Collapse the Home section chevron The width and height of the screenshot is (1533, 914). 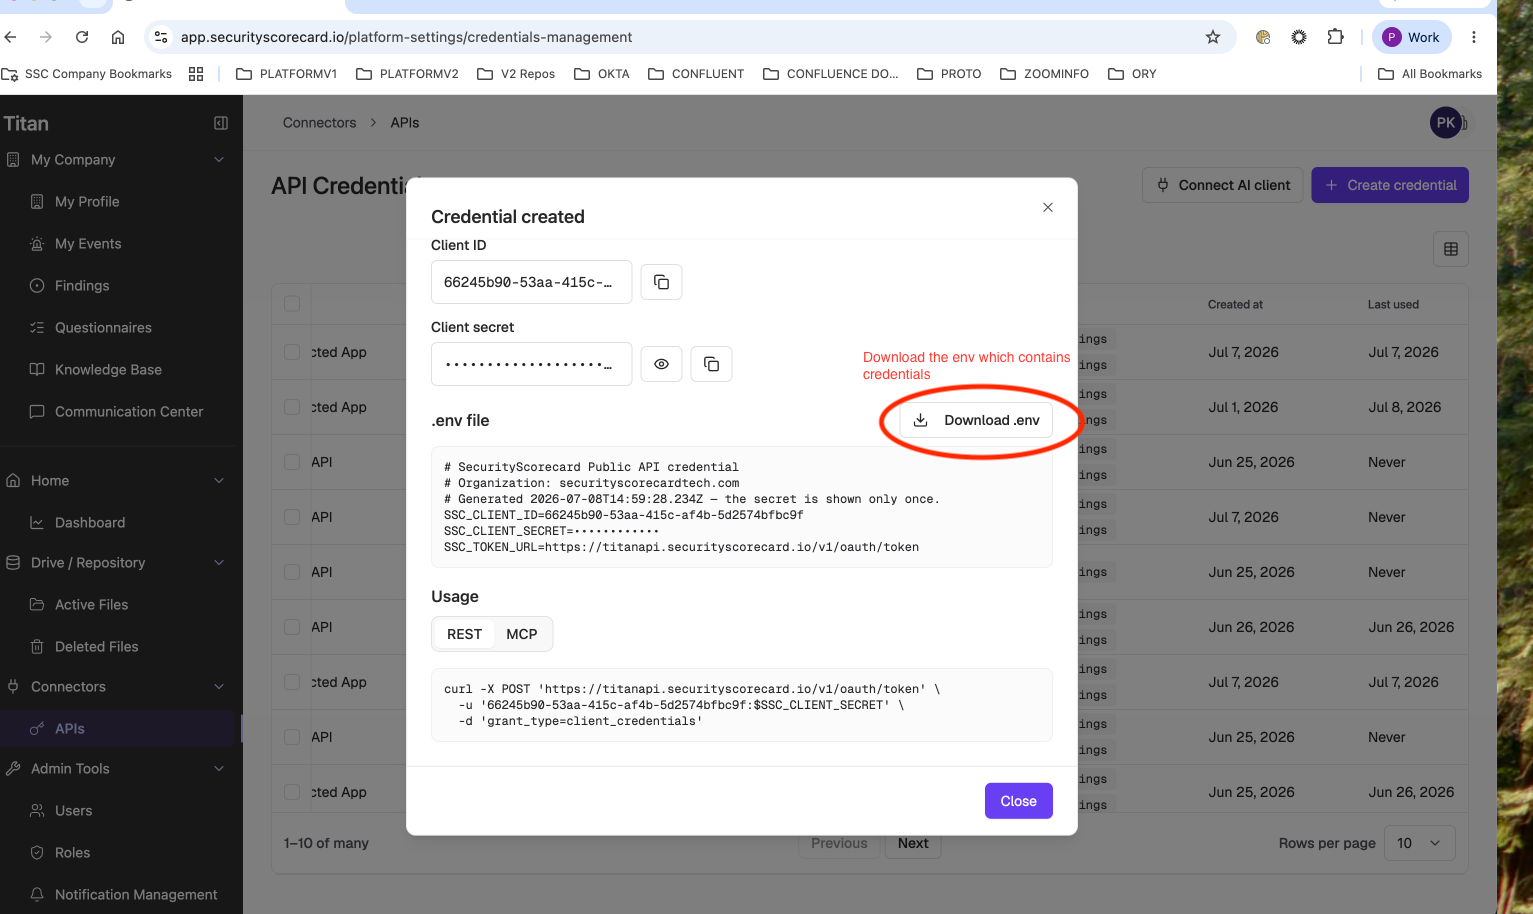point(219,481)
